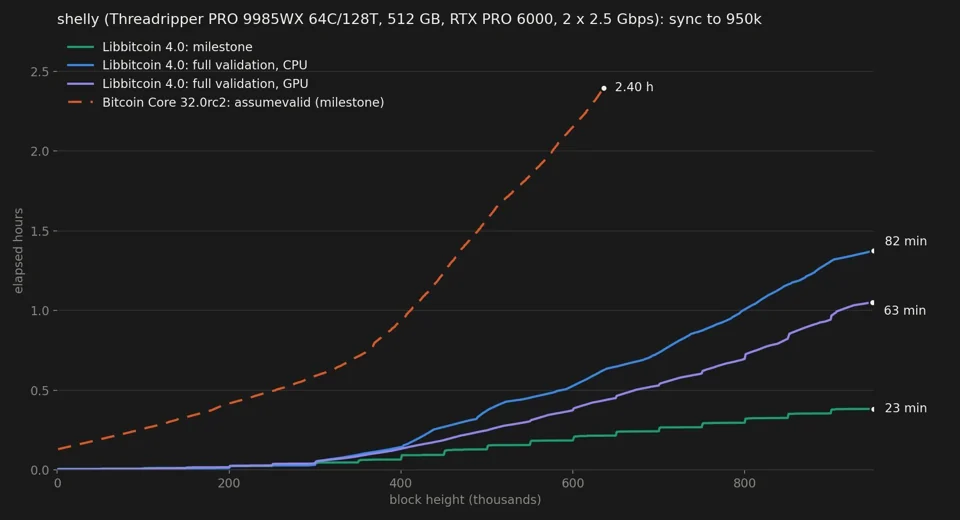Click the 600 tick label on x-axis
Viewport: 960px width, 520px height.
pos(572,483)
